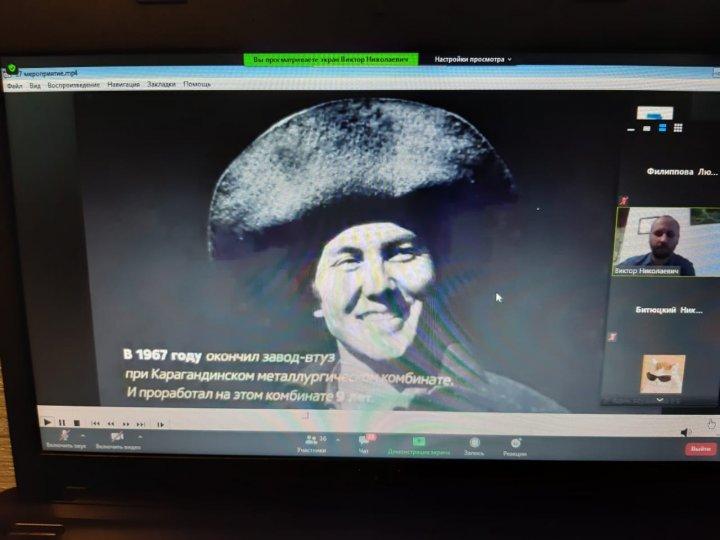720x540 pixels.
Task: Open the Файл menu in player
Action: (14, 85)
